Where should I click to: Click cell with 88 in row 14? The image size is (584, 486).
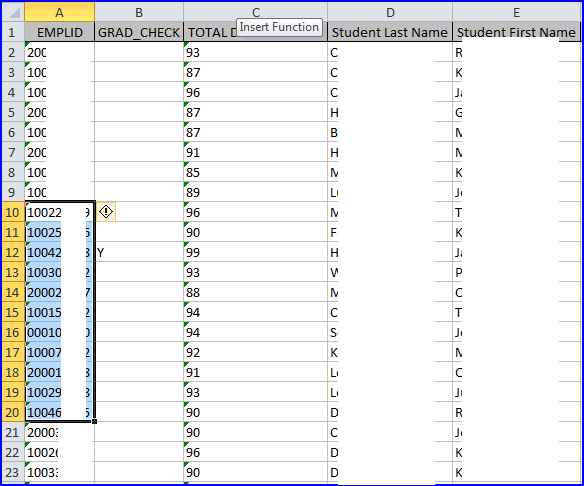coord(256,292)
